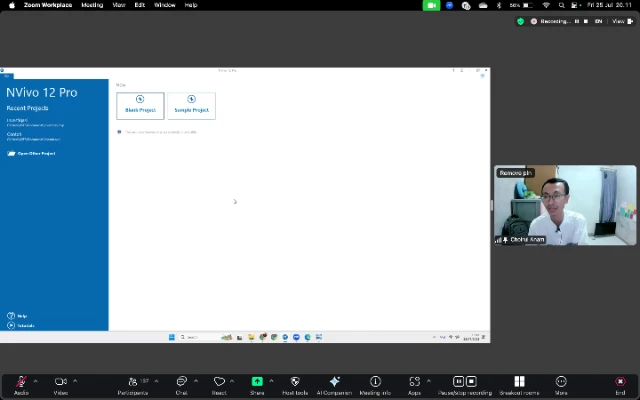Open Messenger icon in shared taskbar
The image size is (640, 400).
tap(296, 337)
